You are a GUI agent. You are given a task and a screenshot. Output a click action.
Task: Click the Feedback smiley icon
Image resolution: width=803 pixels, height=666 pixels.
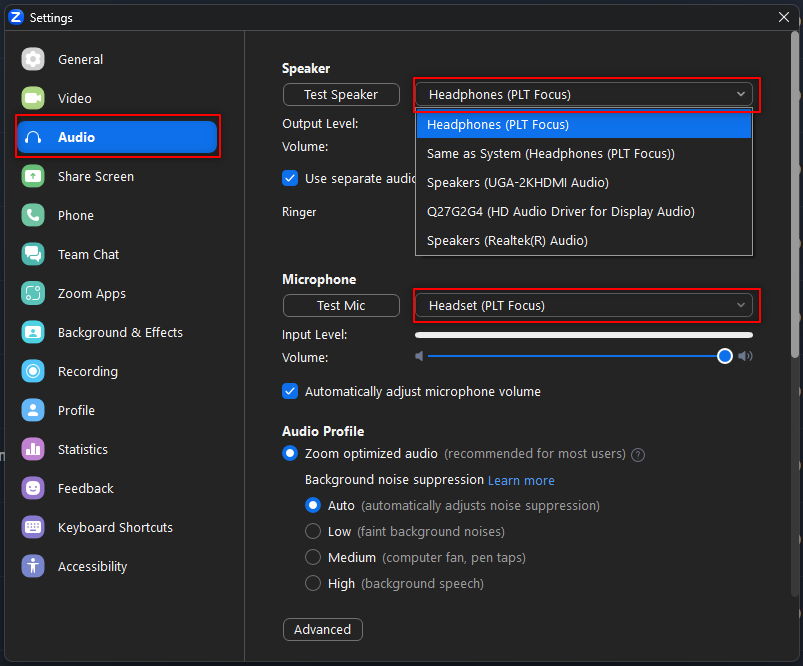[x=33, y=488]
